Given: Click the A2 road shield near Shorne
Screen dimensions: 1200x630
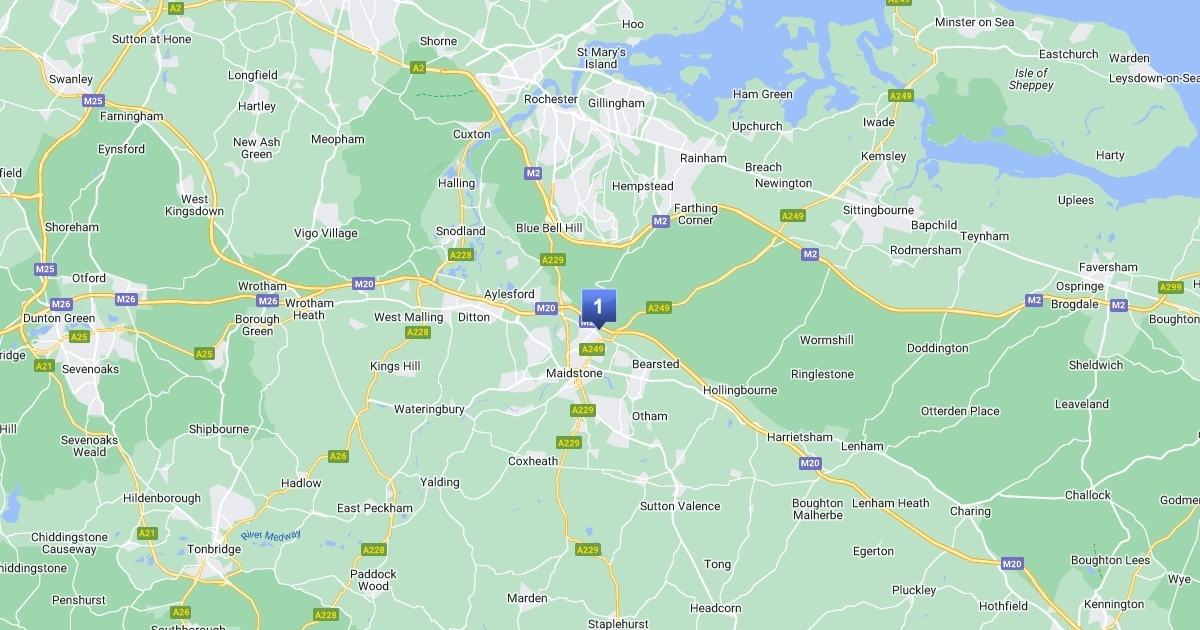Looking at the screenshot, I should [419, 68].
